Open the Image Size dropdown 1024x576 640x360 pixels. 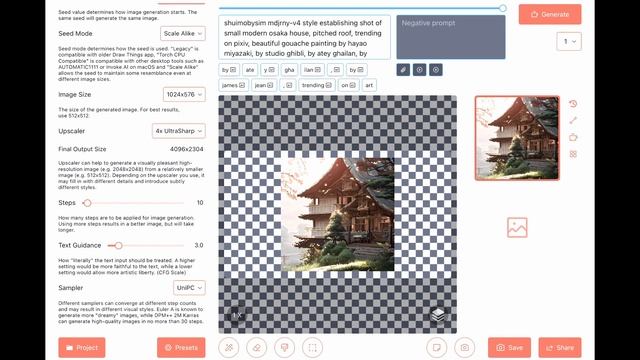point(184,94)
